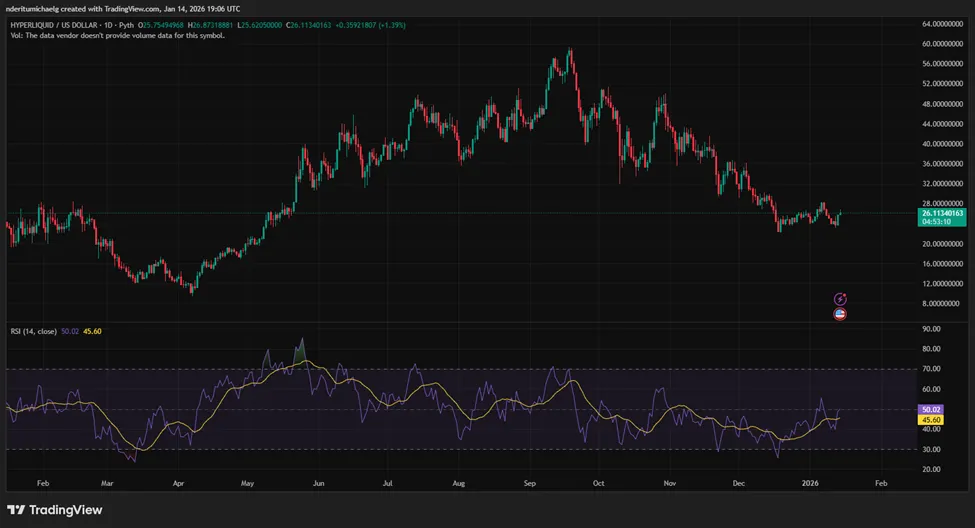This screenshot has height=528, width=975.
Task: Click the 70.00 level on the RSI scale
Action: pyautogui.click(x=934, y=369)
